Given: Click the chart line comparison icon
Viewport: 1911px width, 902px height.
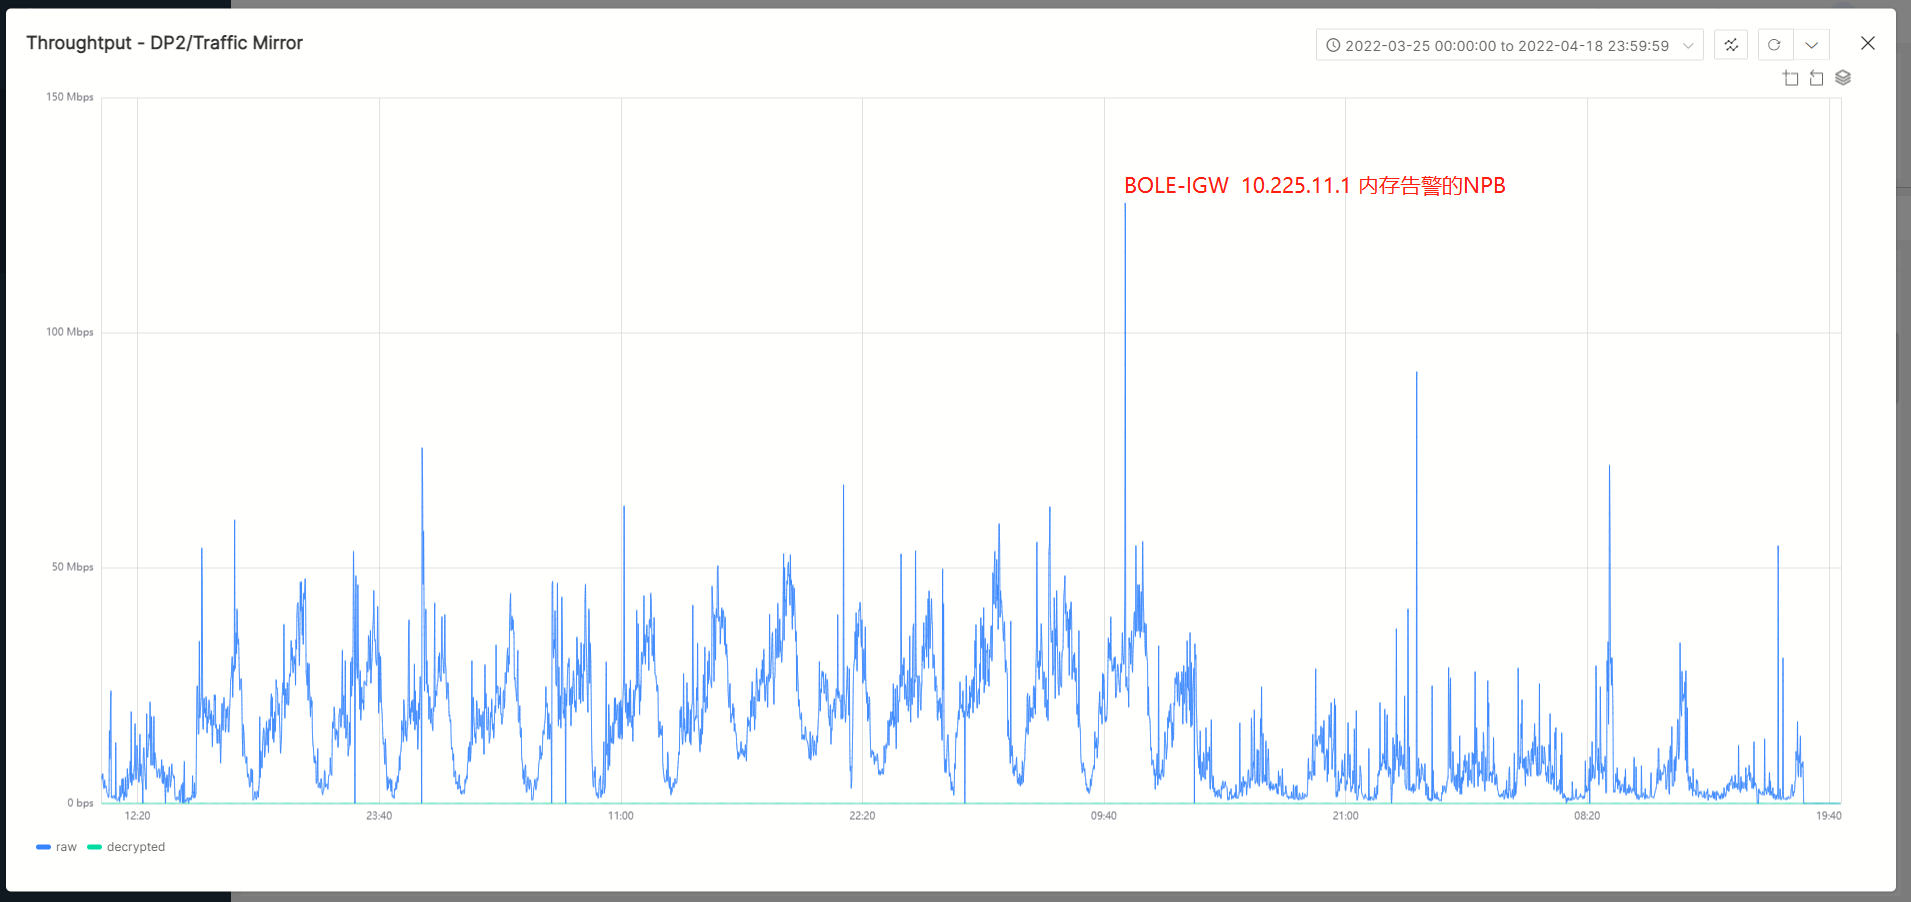Looking at the screenshot, I should tap(1731, 45).
